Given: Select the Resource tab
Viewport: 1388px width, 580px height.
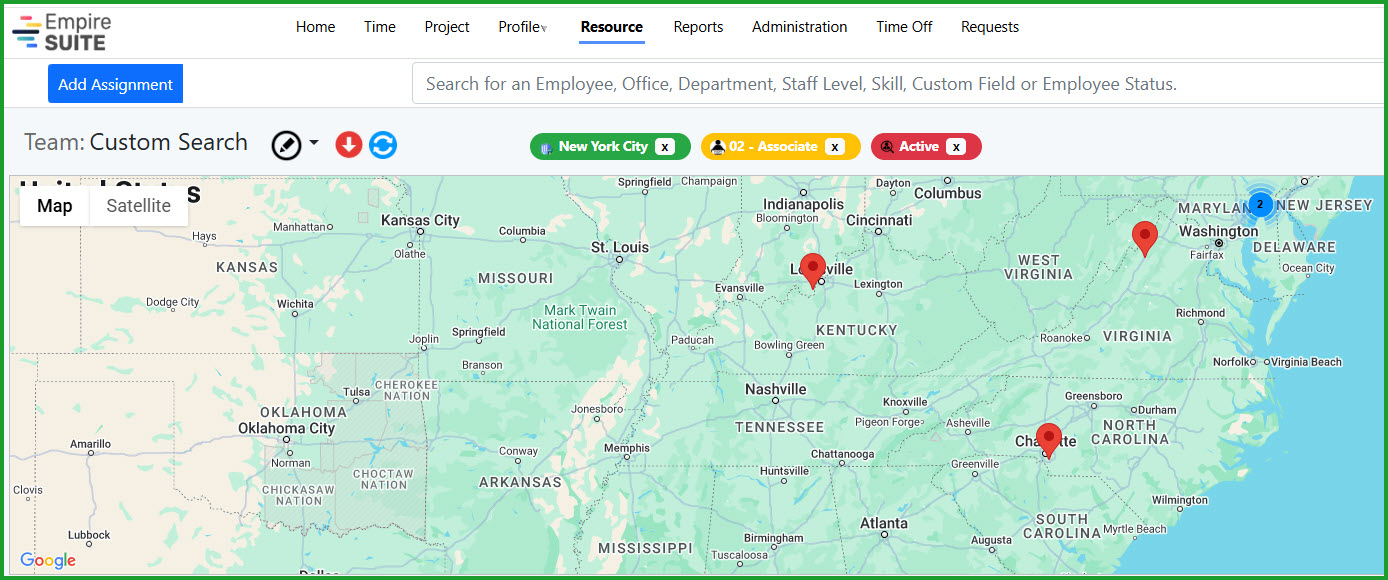Looking at the screenshot, I should 612,27.
